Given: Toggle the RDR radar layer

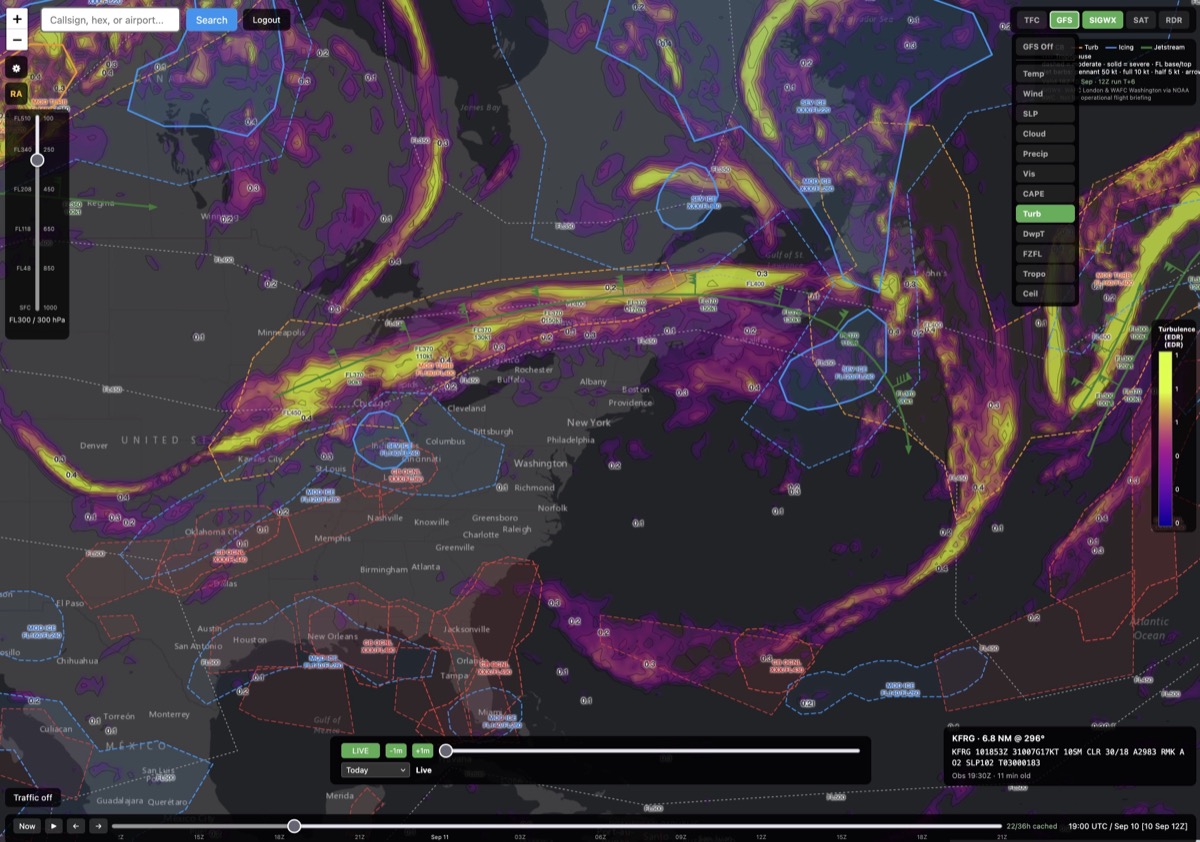Looking at the screenshot, I should point(1174,20).
